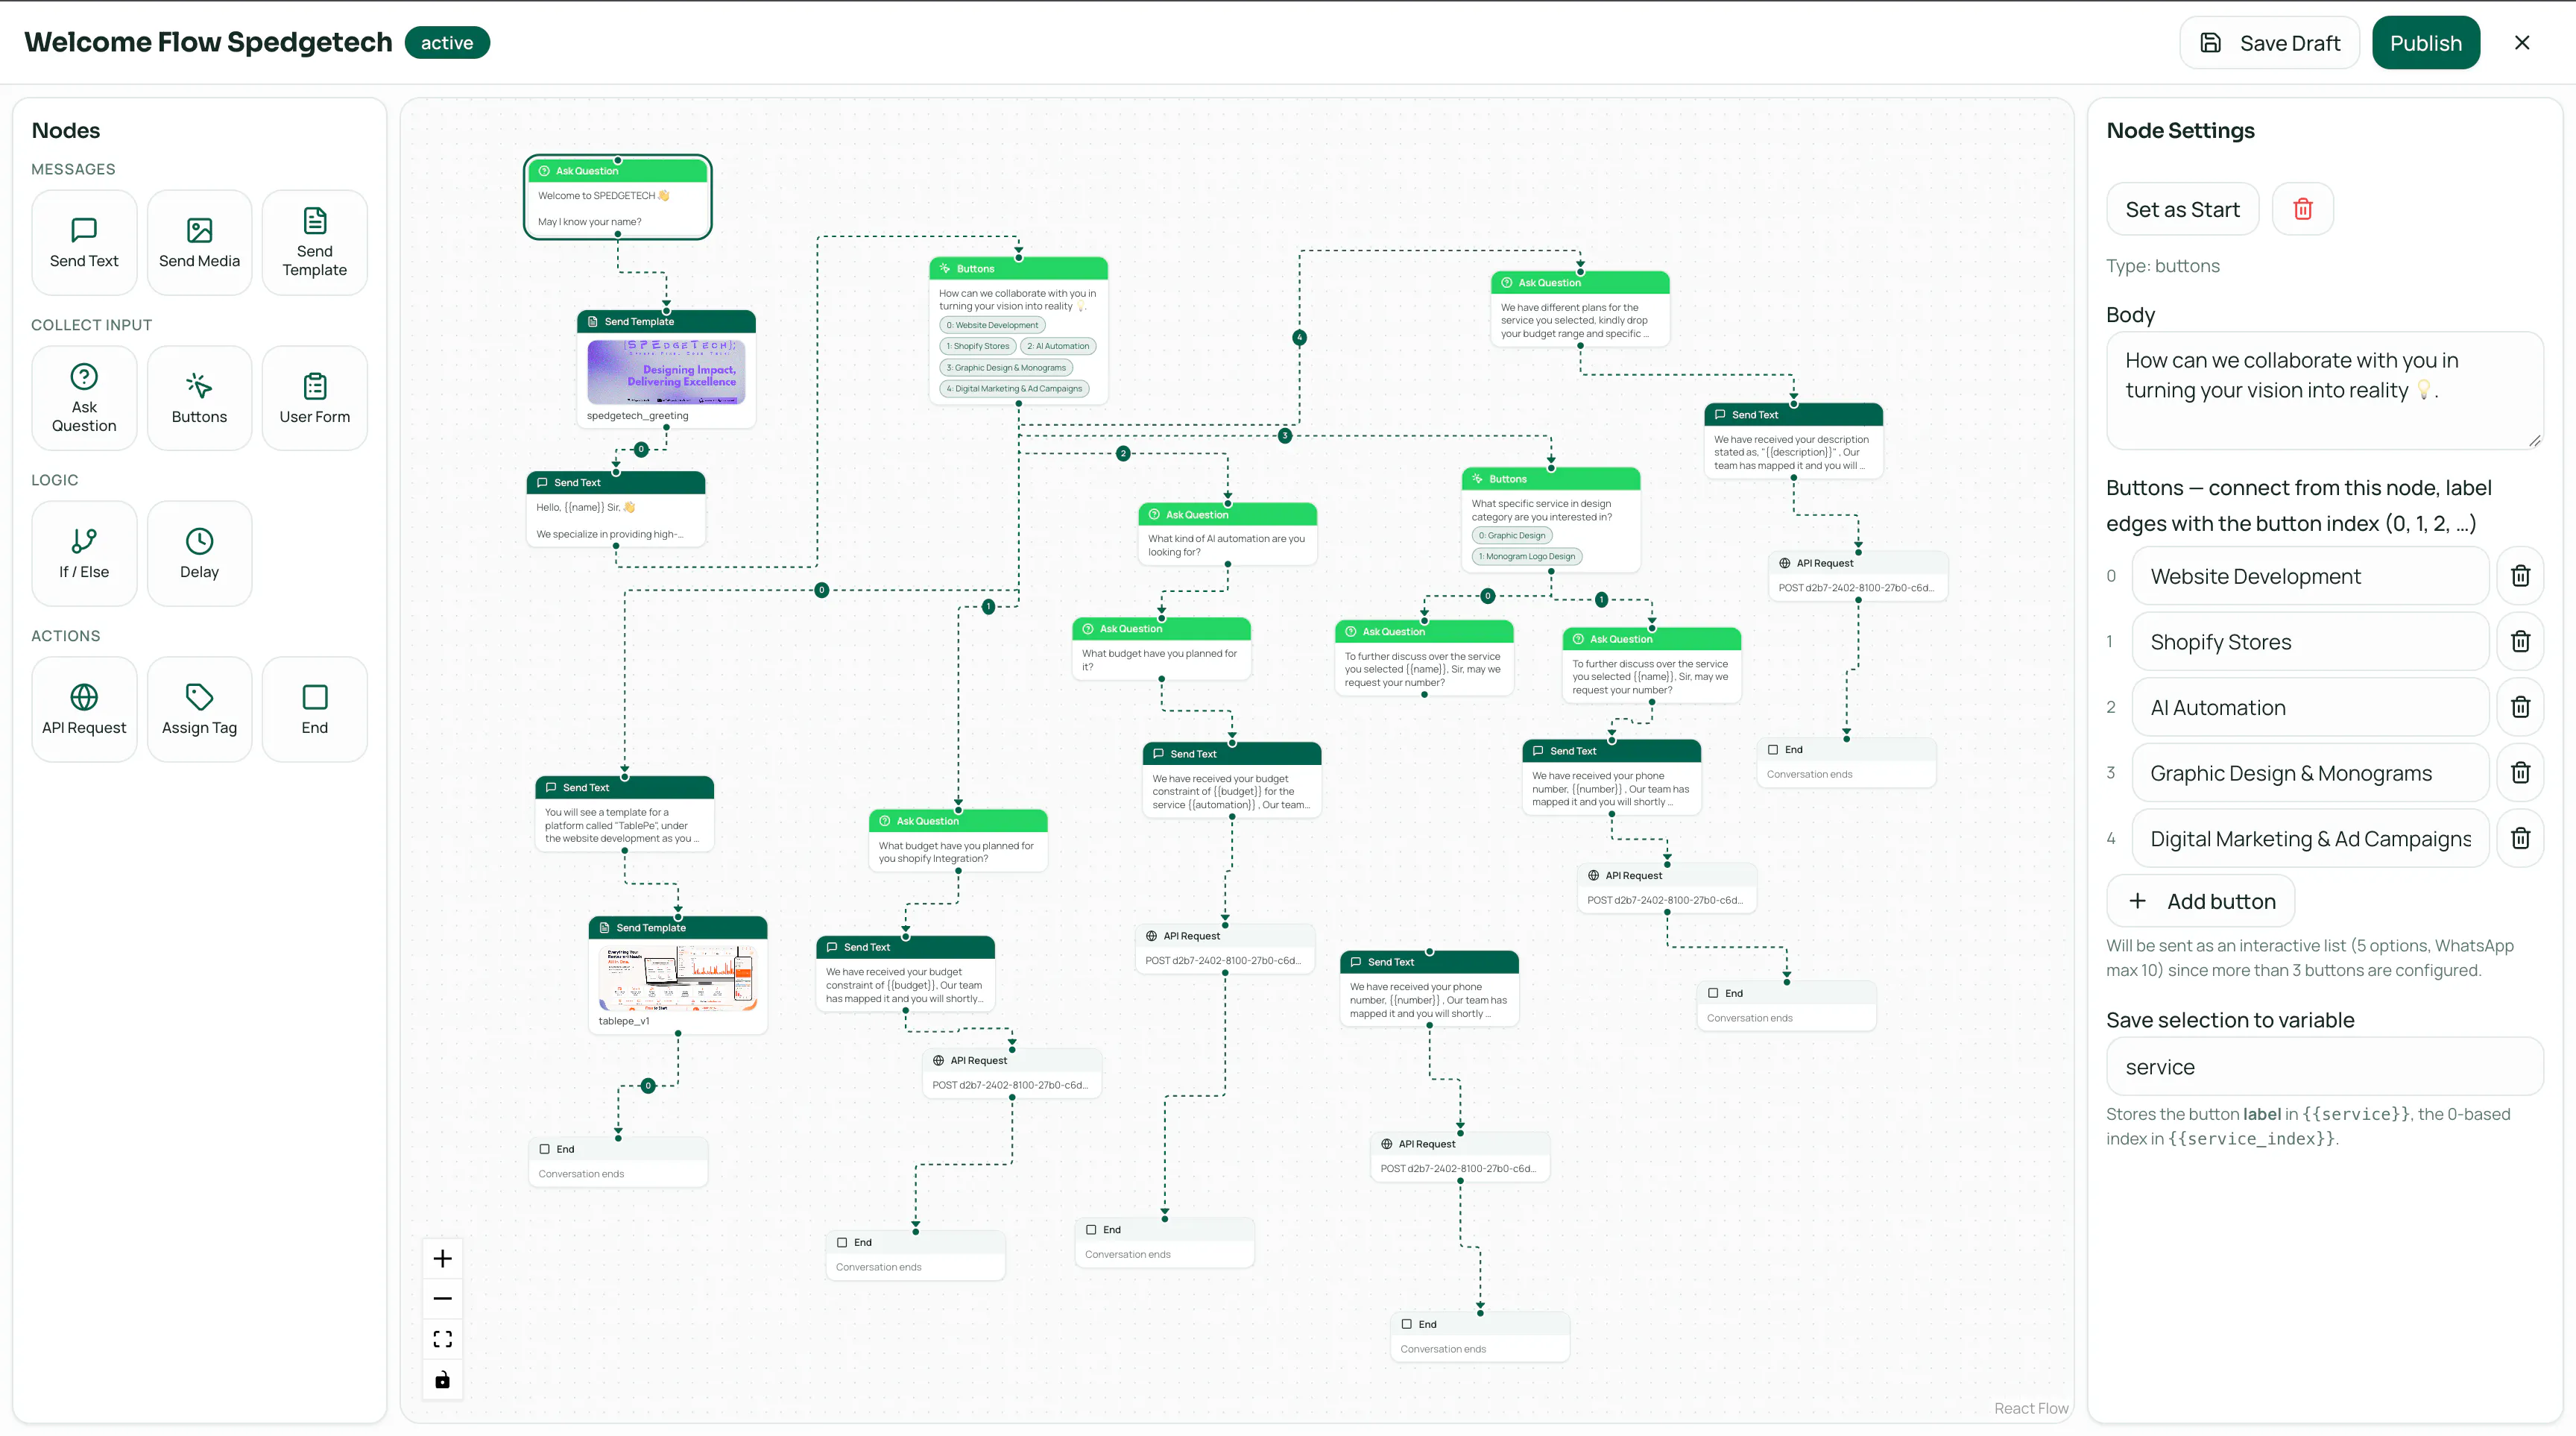The width and height of the screenshot is (2576, 1436).
Task: Select the shopify integration budget question node
Action: tap(958, 840)
